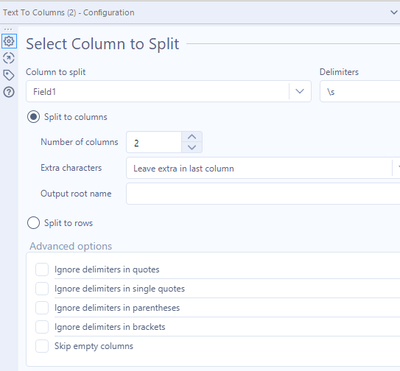
Task: Enable Skip empty columns checkbox
Action: tap(42, 346)
